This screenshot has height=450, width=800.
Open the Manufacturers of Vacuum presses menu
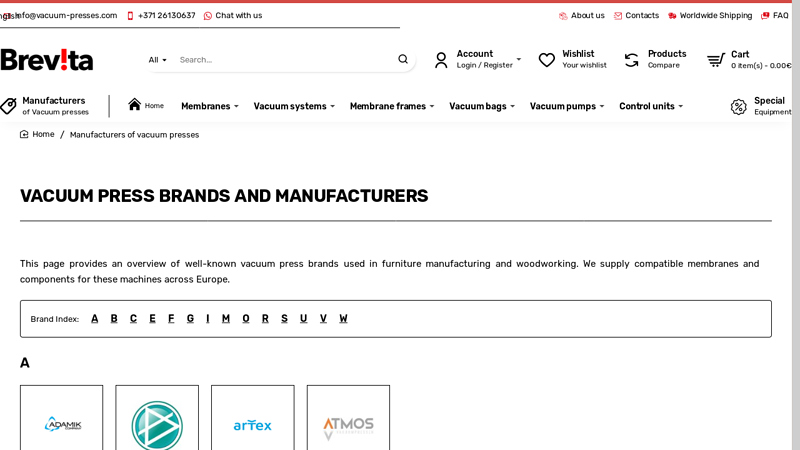pos(55,106)
